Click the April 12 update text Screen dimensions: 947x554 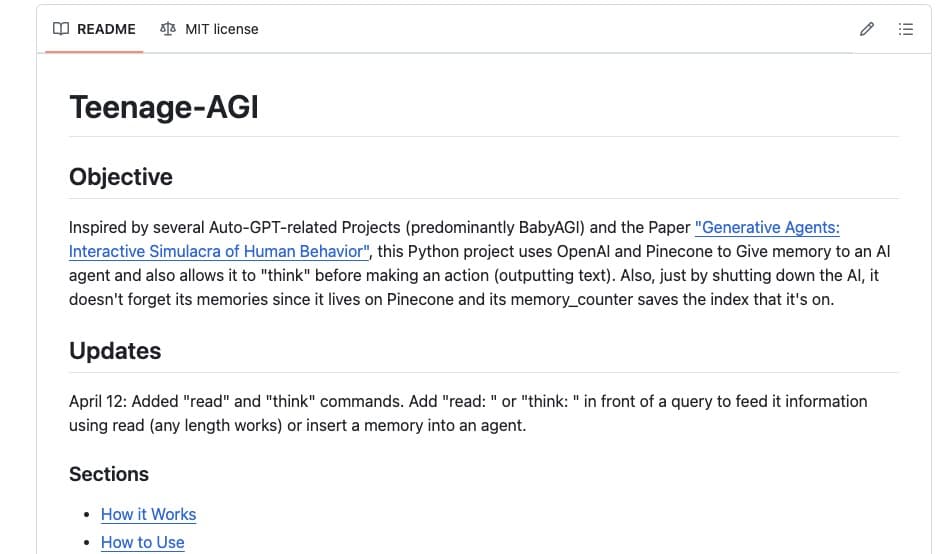click(x=468, y=413)
